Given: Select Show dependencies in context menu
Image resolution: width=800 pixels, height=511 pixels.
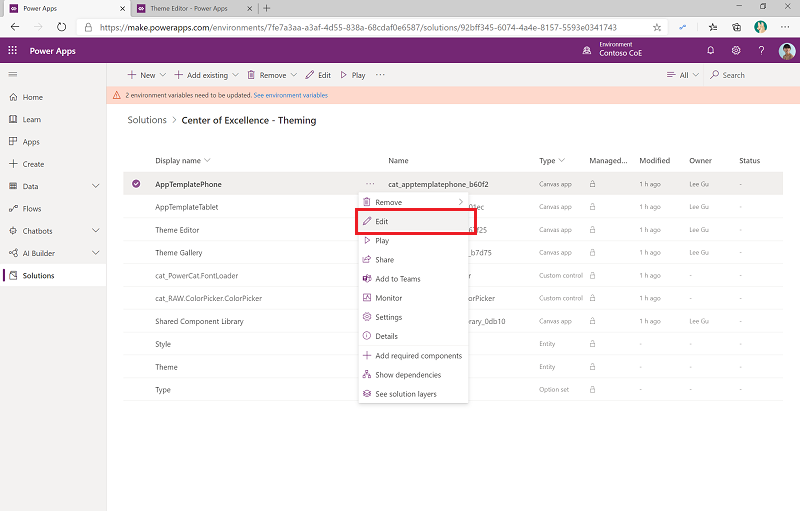Looking at the screenshot, I should click(407, 375).
